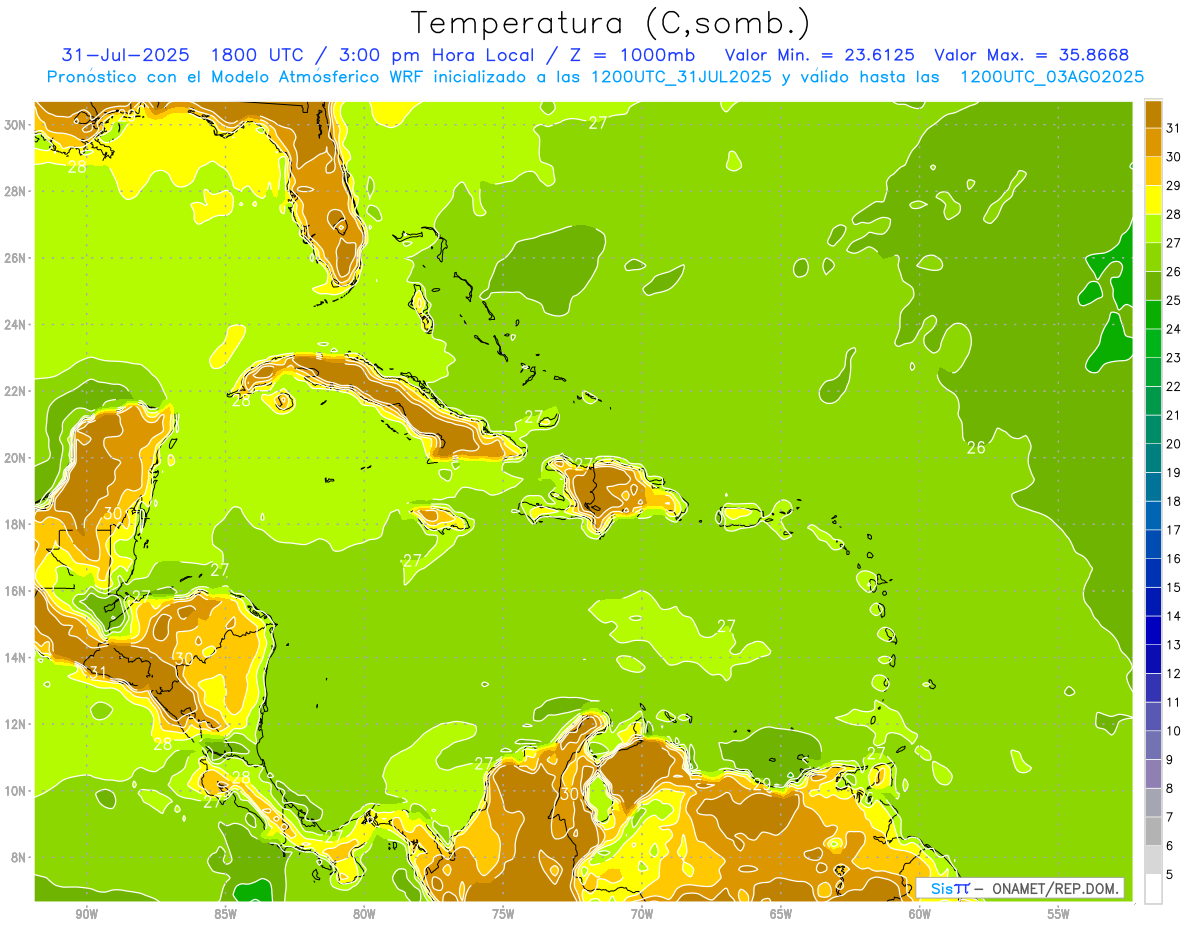Viewport: 1200px width, 927px height.
Task: Click the '18N' latitude axis label
Action: [x=16, y=524]
